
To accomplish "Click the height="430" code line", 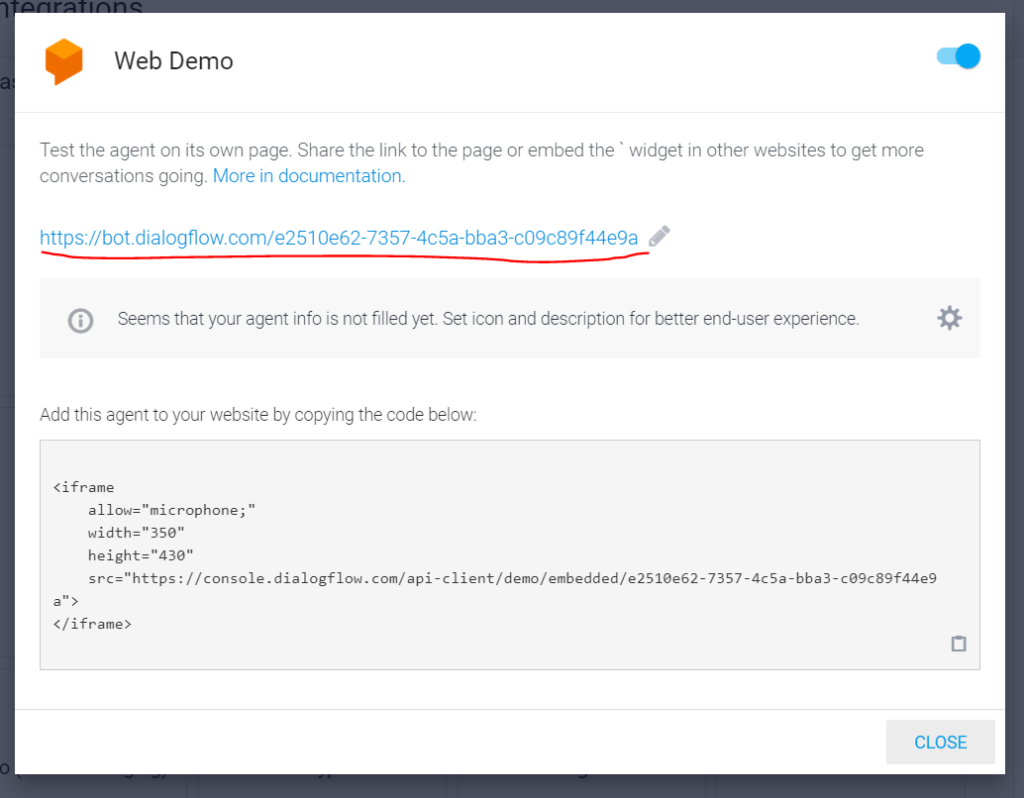I will [x=141, y=556].
